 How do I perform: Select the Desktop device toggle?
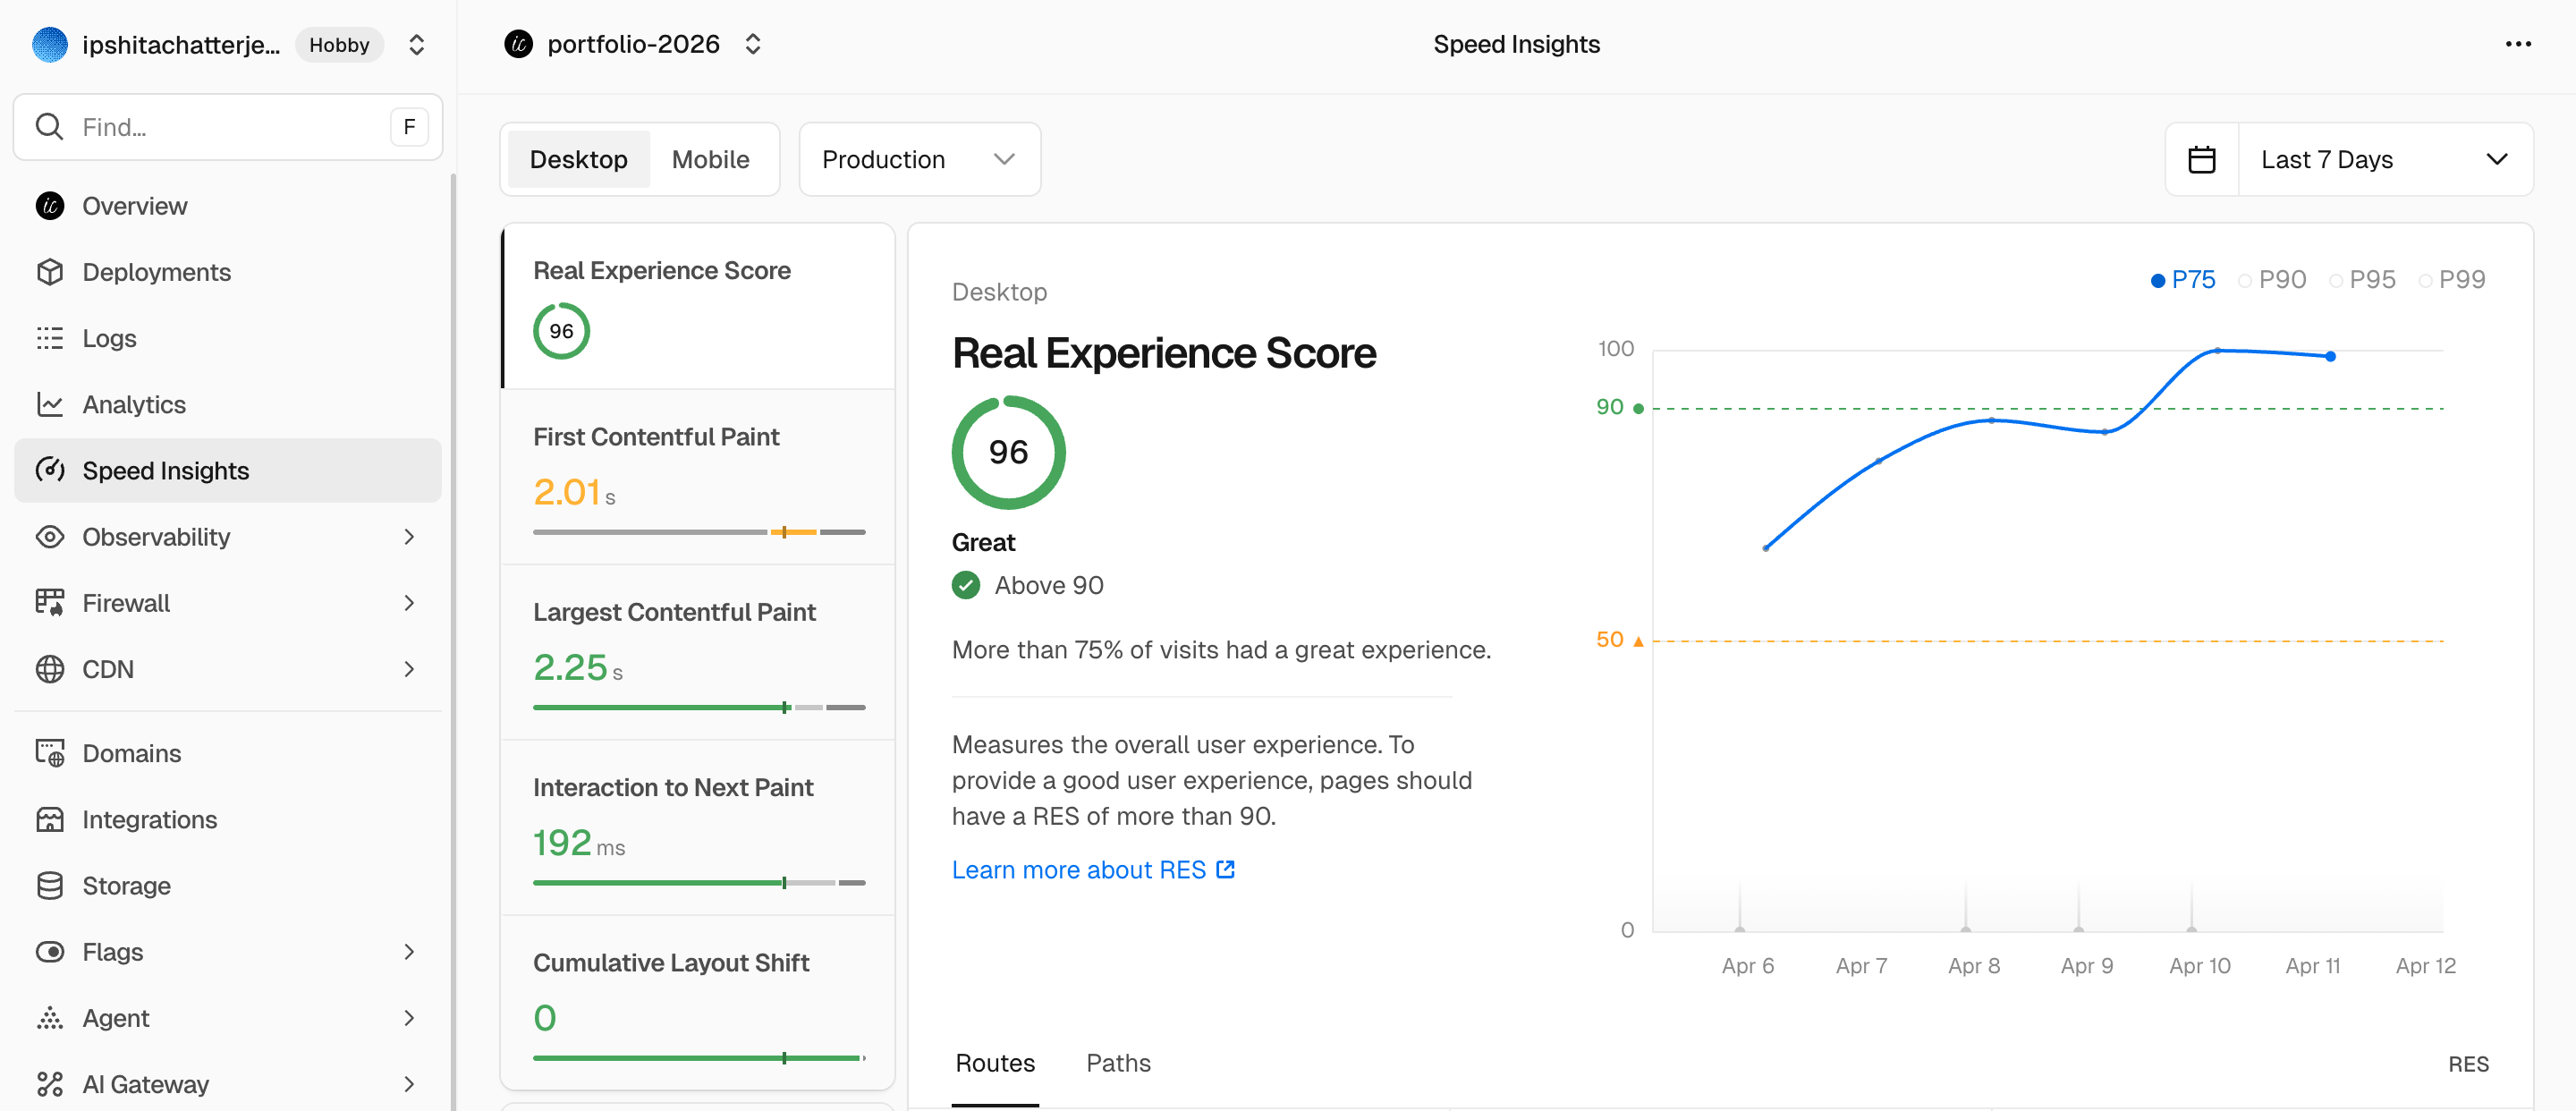(578, 159)
